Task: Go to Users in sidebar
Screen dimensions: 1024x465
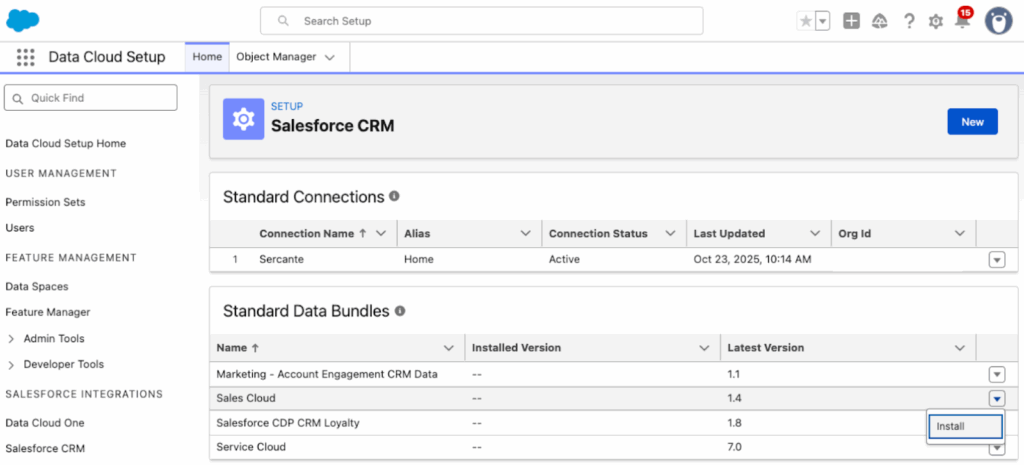Action: 20,228
